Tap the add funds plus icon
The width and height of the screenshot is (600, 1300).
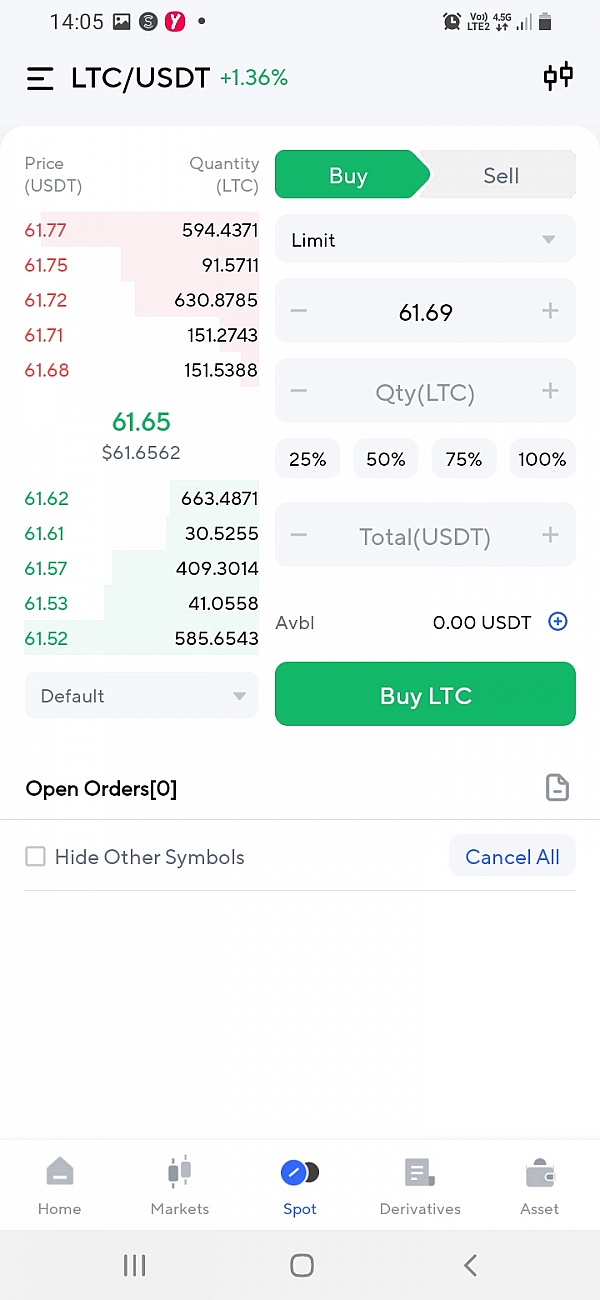click(x=558, y=622)
